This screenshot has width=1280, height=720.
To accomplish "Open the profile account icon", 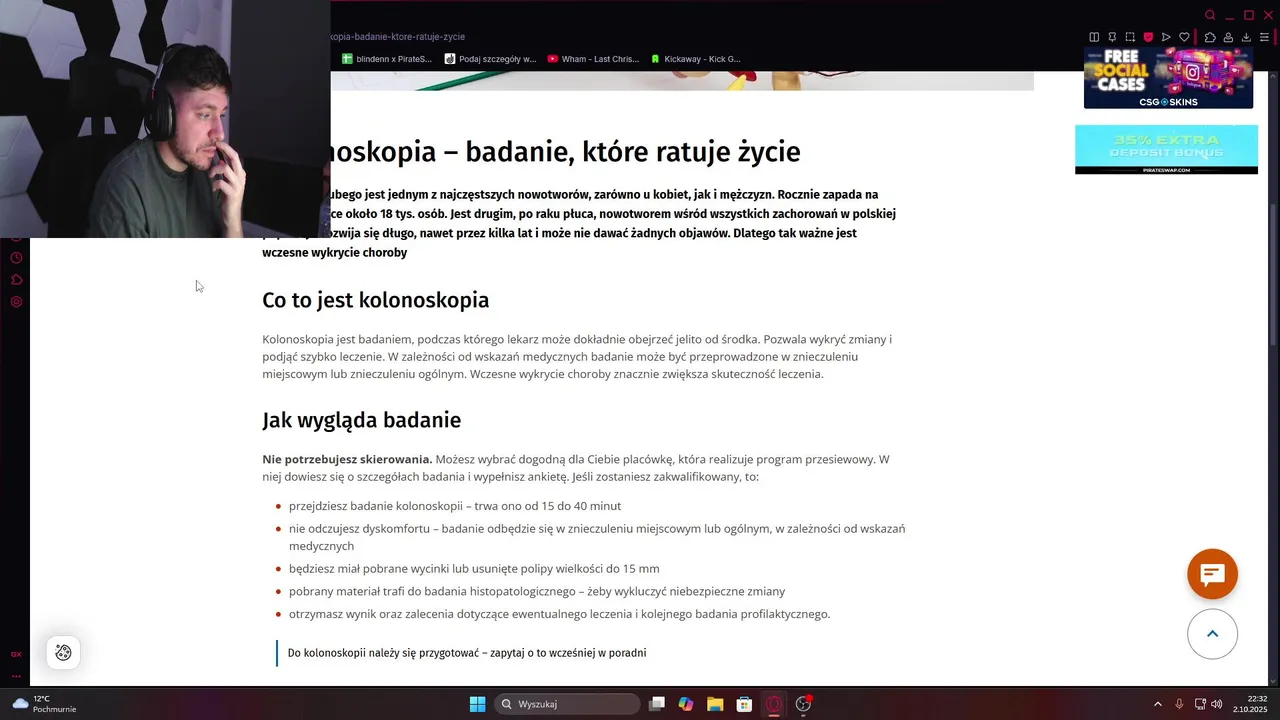I will [x=1228, y=37].
